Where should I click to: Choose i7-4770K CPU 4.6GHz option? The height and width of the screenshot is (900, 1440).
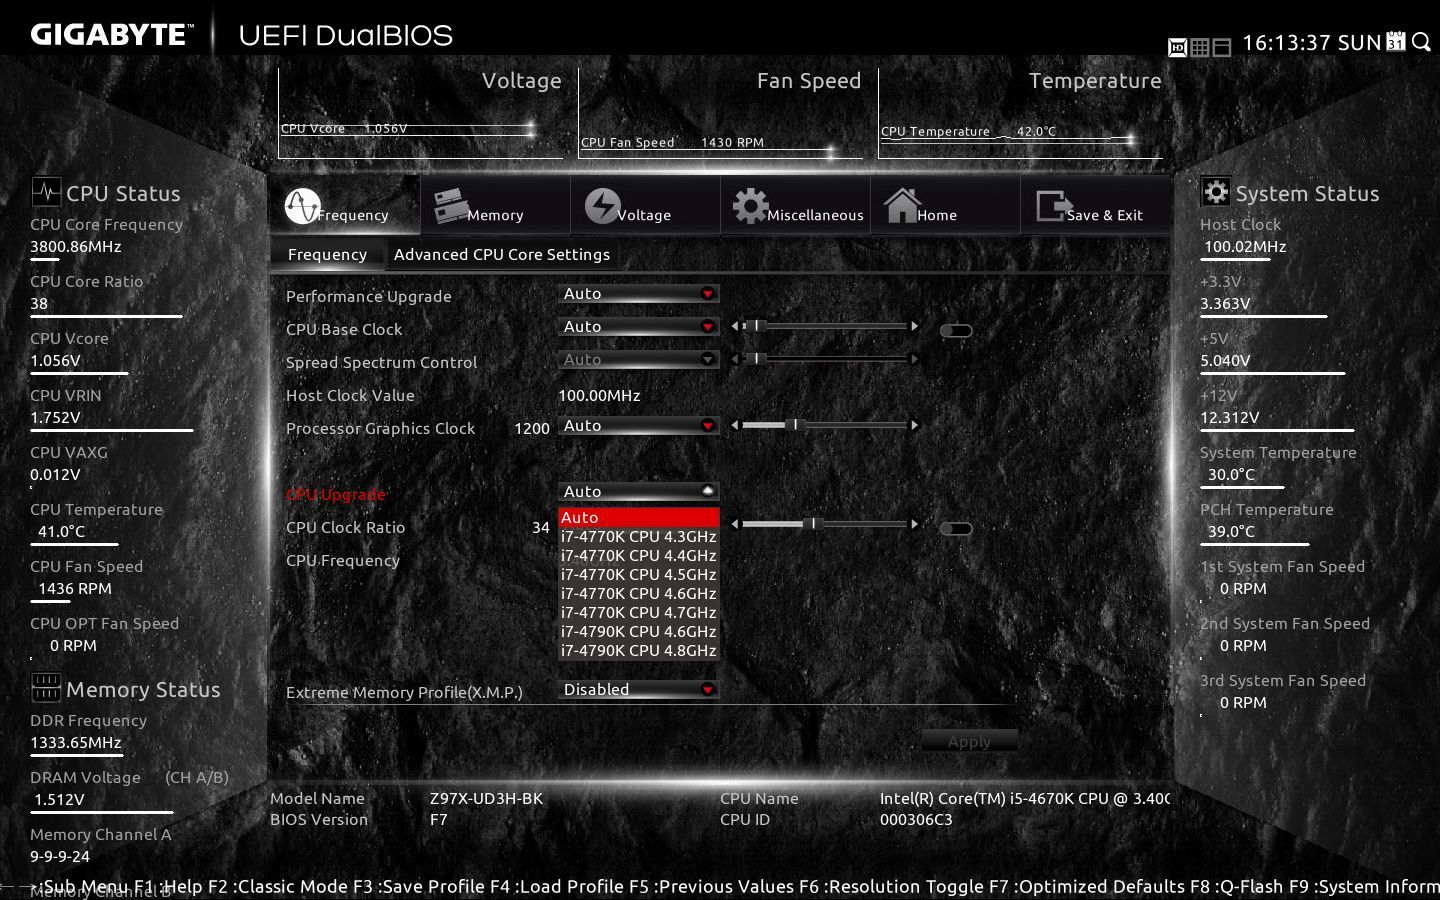pos(638,593)
